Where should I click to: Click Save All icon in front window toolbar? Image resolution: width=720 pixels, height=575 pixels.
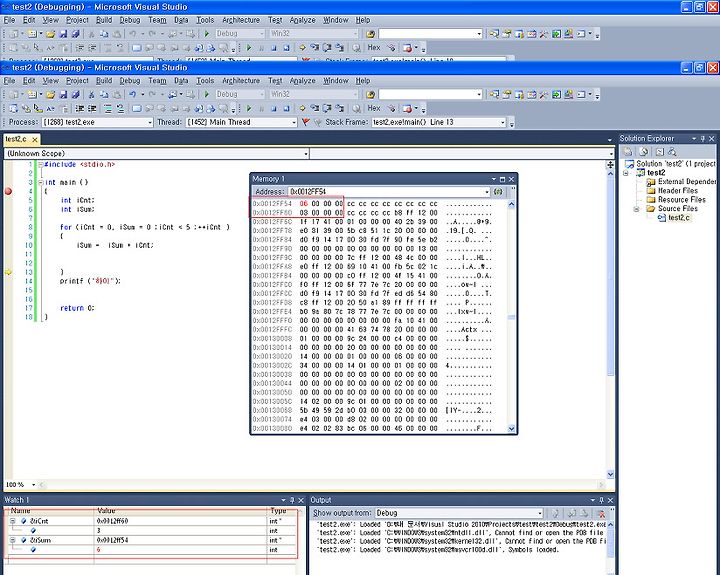[75, 95]
